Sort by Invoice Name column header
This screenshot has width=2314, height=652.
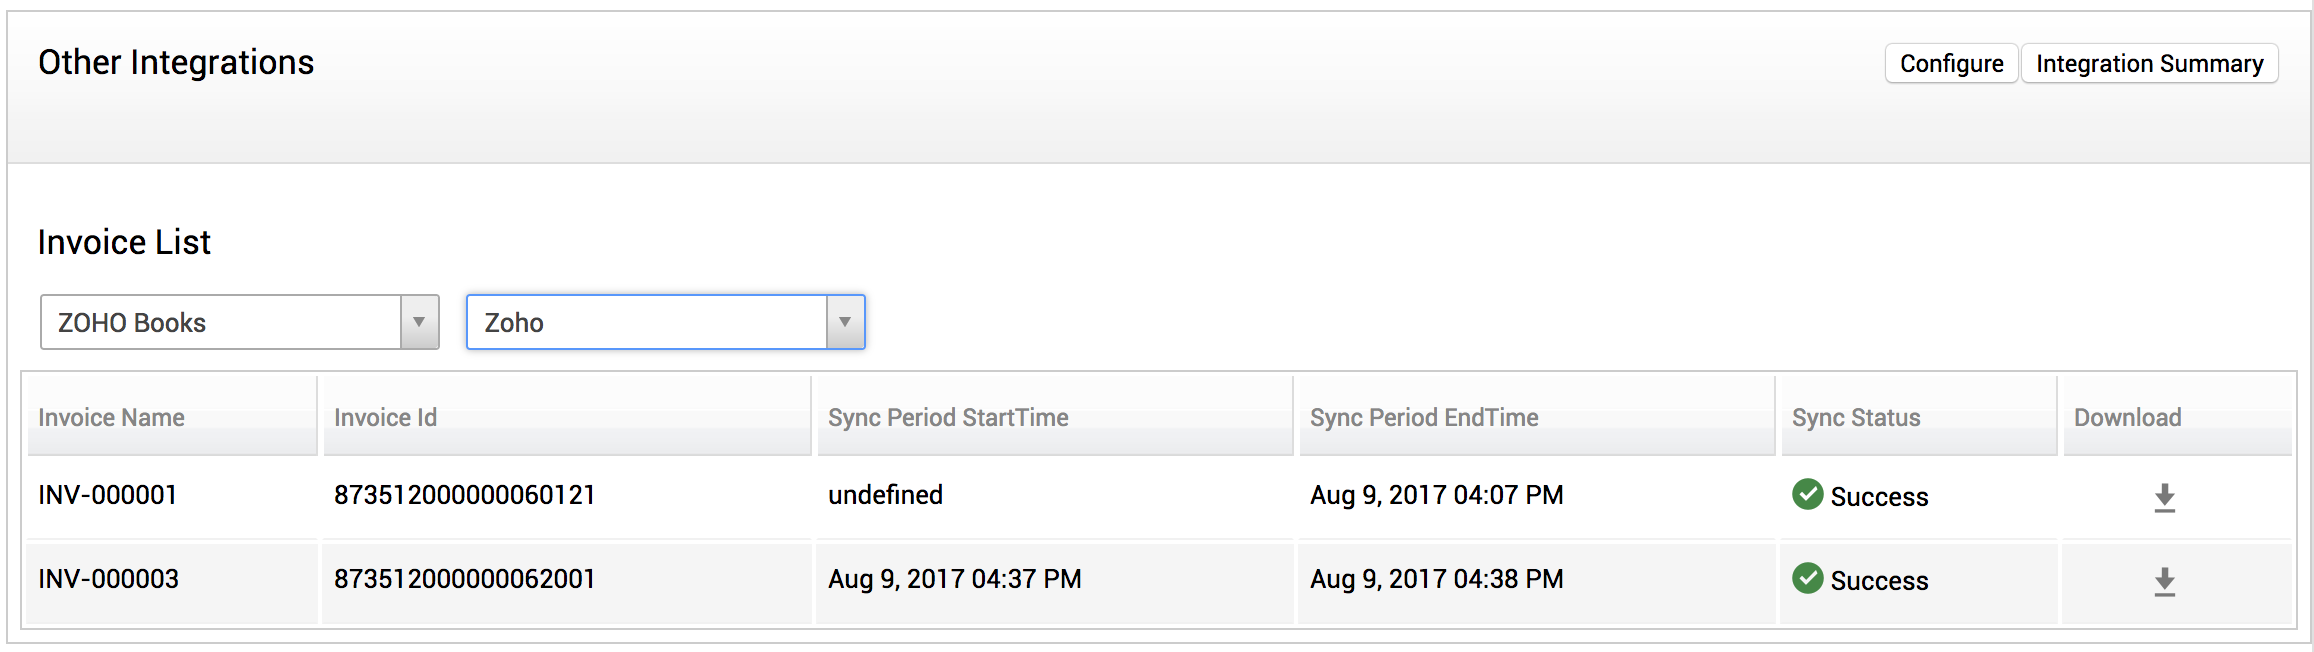[111, 418]
